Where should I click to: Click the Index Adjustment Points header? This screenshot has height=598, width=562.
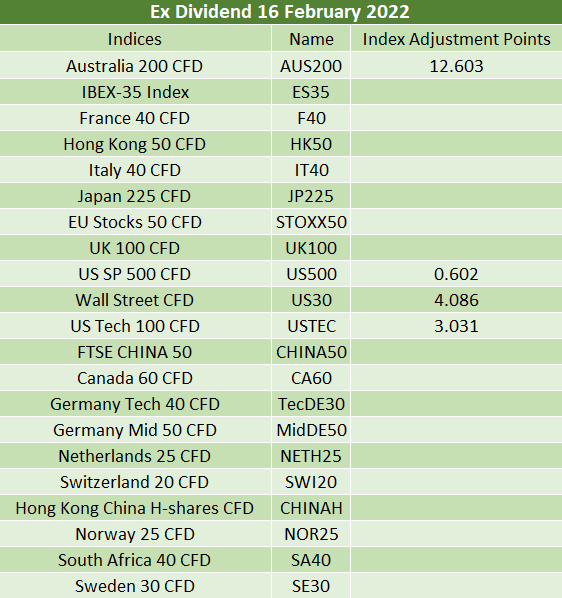456,39
